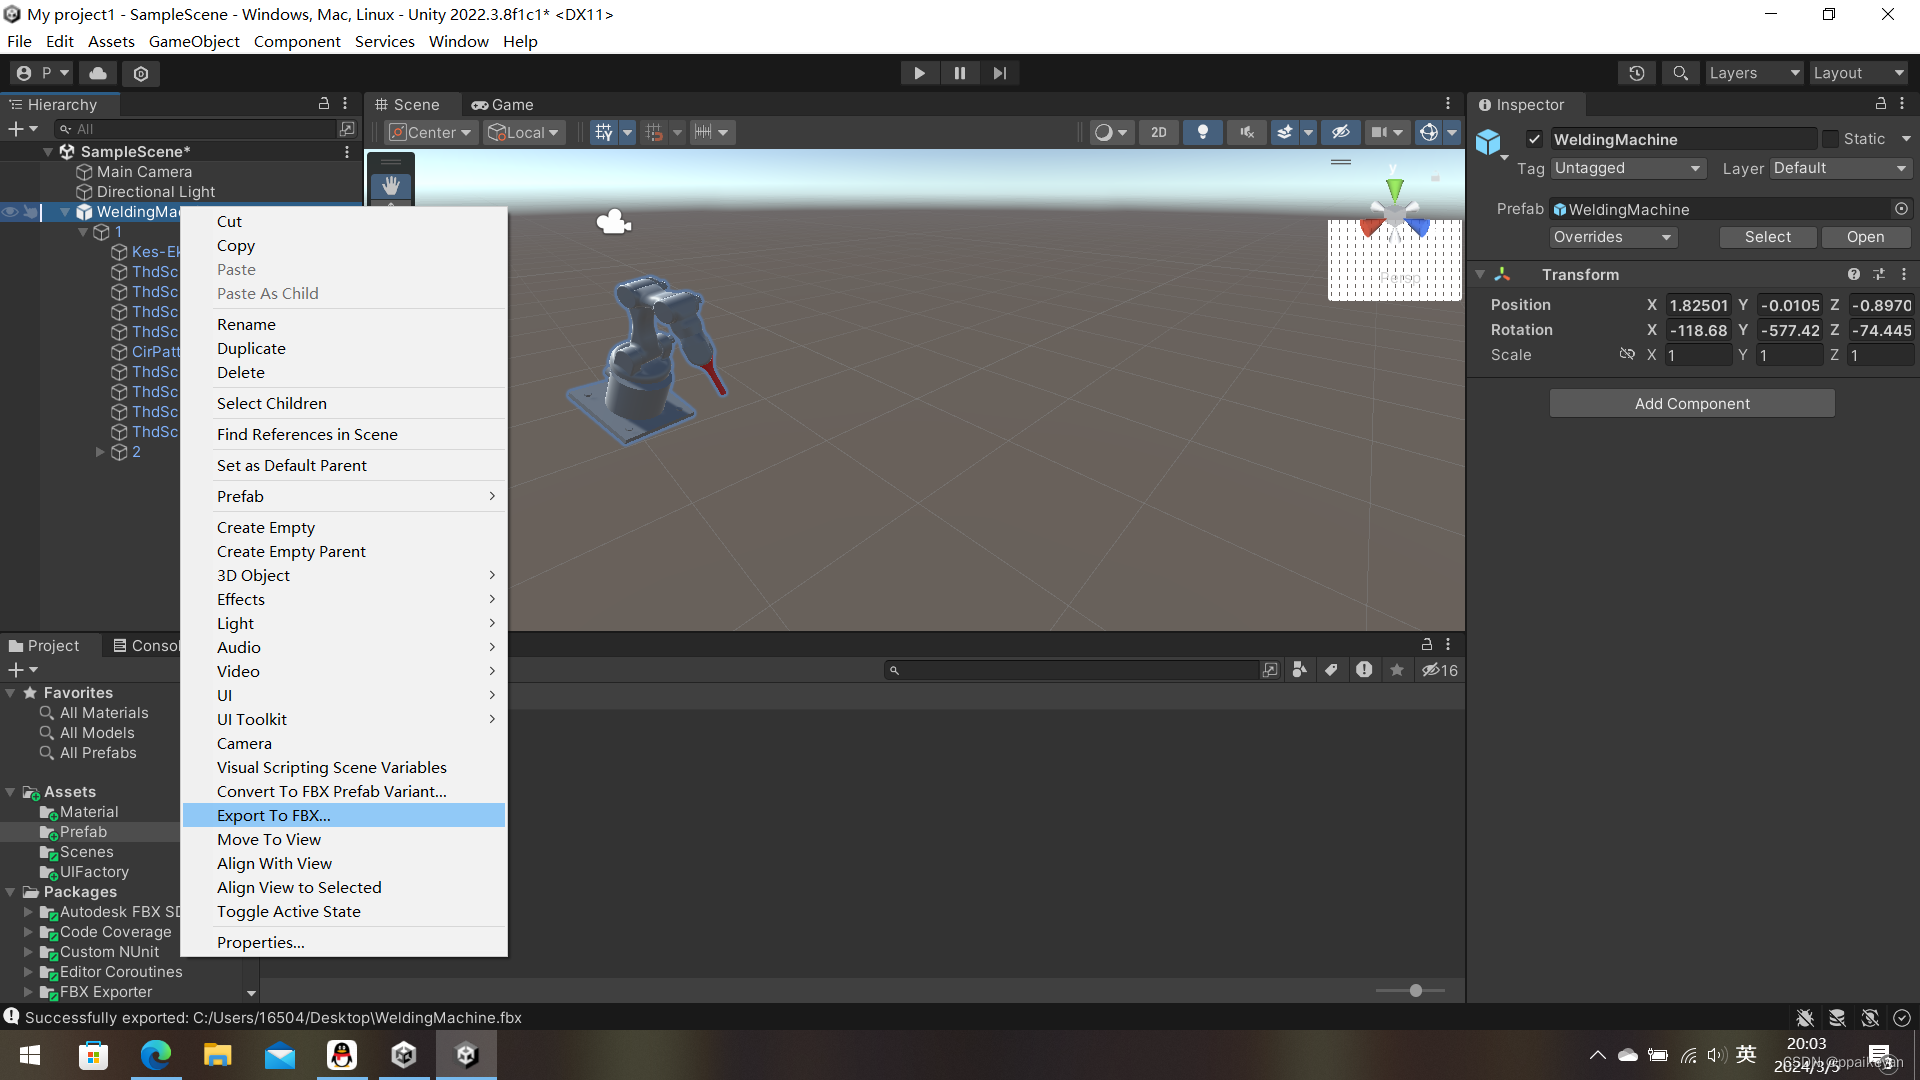Viewport: 1920px width, 1080px height.
Task: Open the Overrides dropdown in the Inspector
Action: pyautogui.click(x=1613, y=237)
